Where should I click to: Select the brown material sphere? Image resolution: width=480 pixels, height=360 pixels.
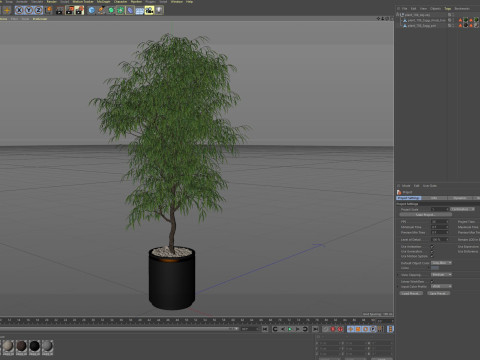coord(21,346)
